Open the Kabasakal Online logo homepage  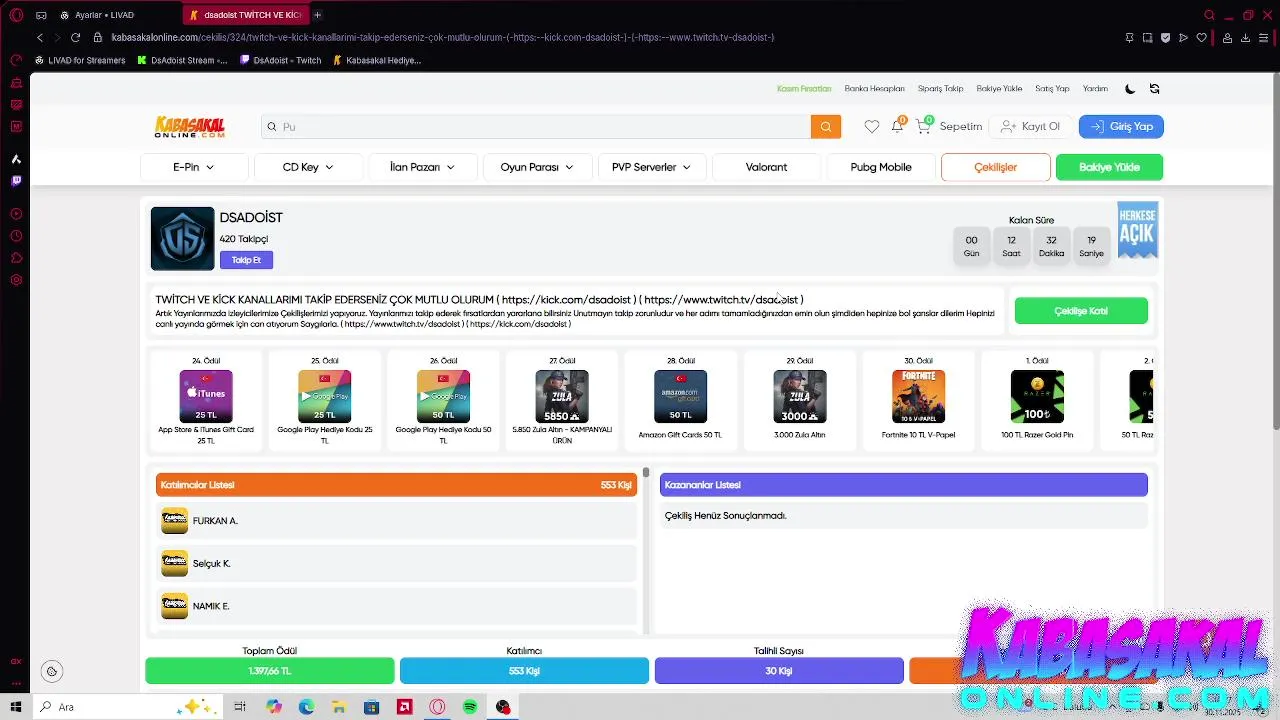(190, 127)
